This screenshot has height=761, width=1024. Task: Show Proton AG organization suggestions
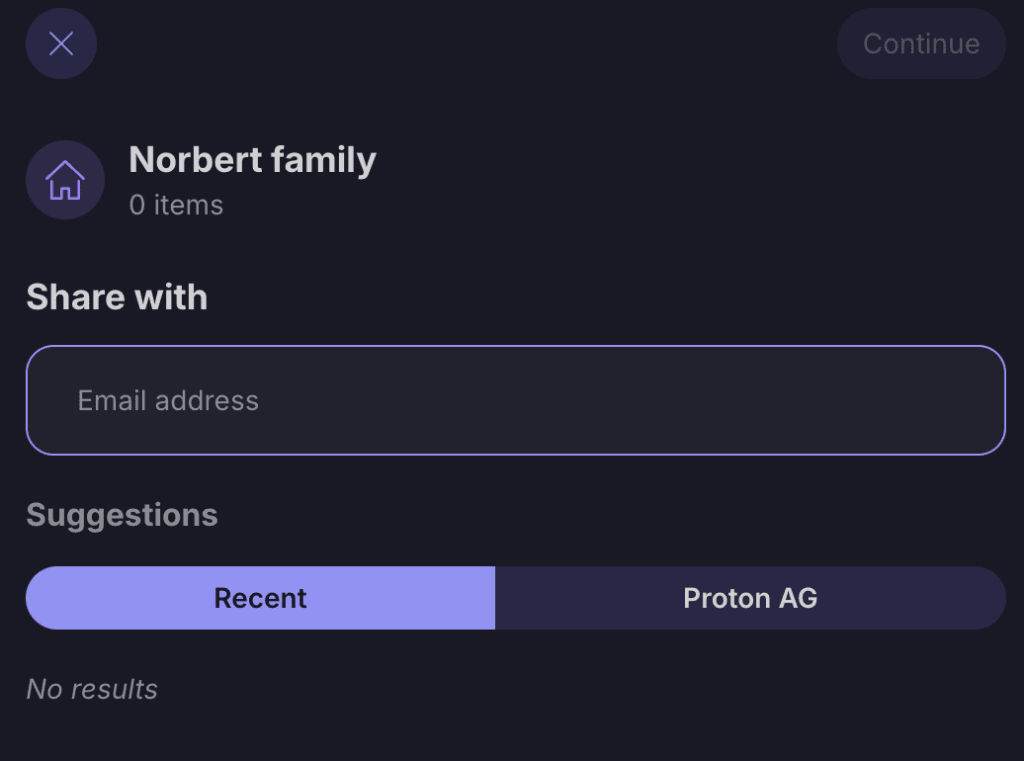click(750, 598)
